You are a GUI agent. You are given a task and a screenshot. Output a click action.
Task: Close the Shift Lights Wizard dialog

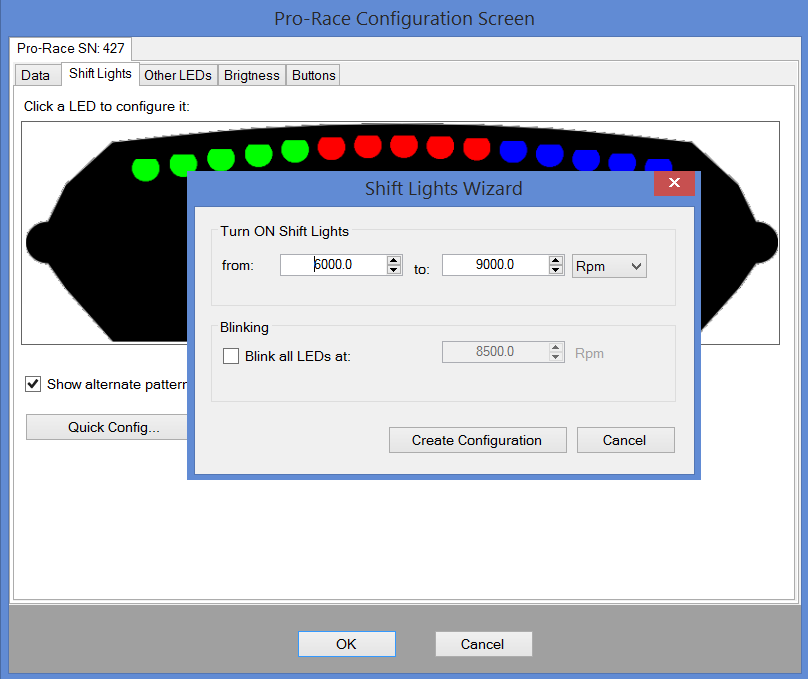click(674, 184)
